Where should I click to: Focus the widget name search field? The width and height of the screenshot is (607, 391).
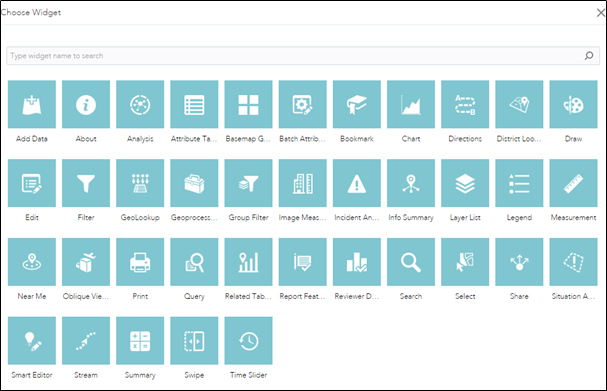coord(303,56)
